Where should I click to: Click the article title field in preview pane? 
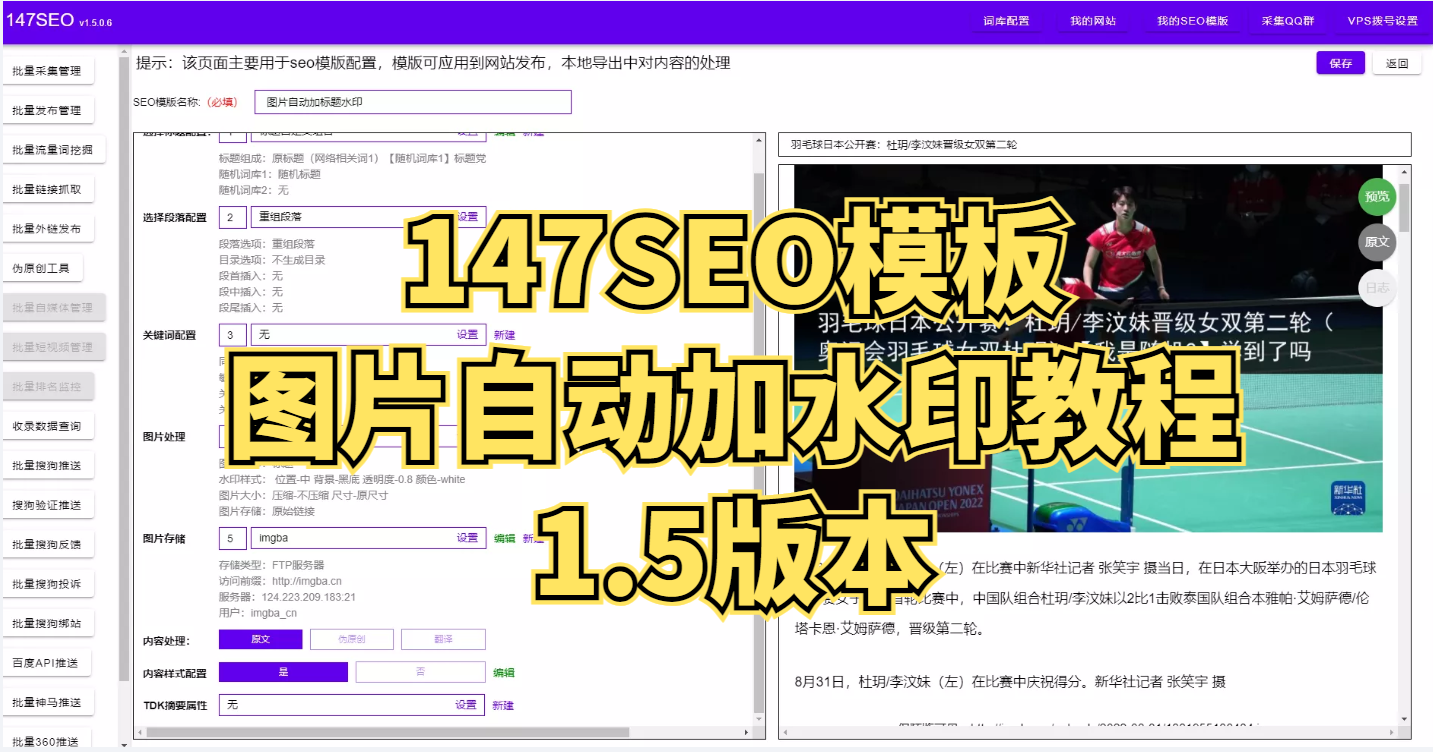[x=1095, y=145]
